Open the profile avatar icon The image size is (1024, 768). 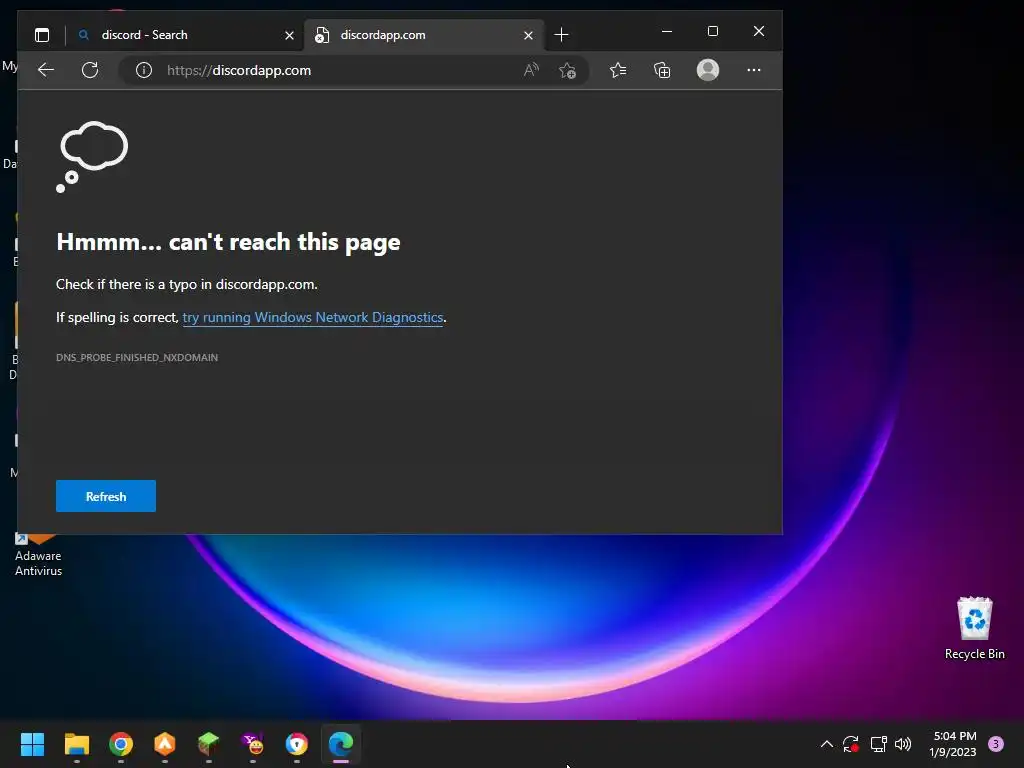tap(708, 70)
